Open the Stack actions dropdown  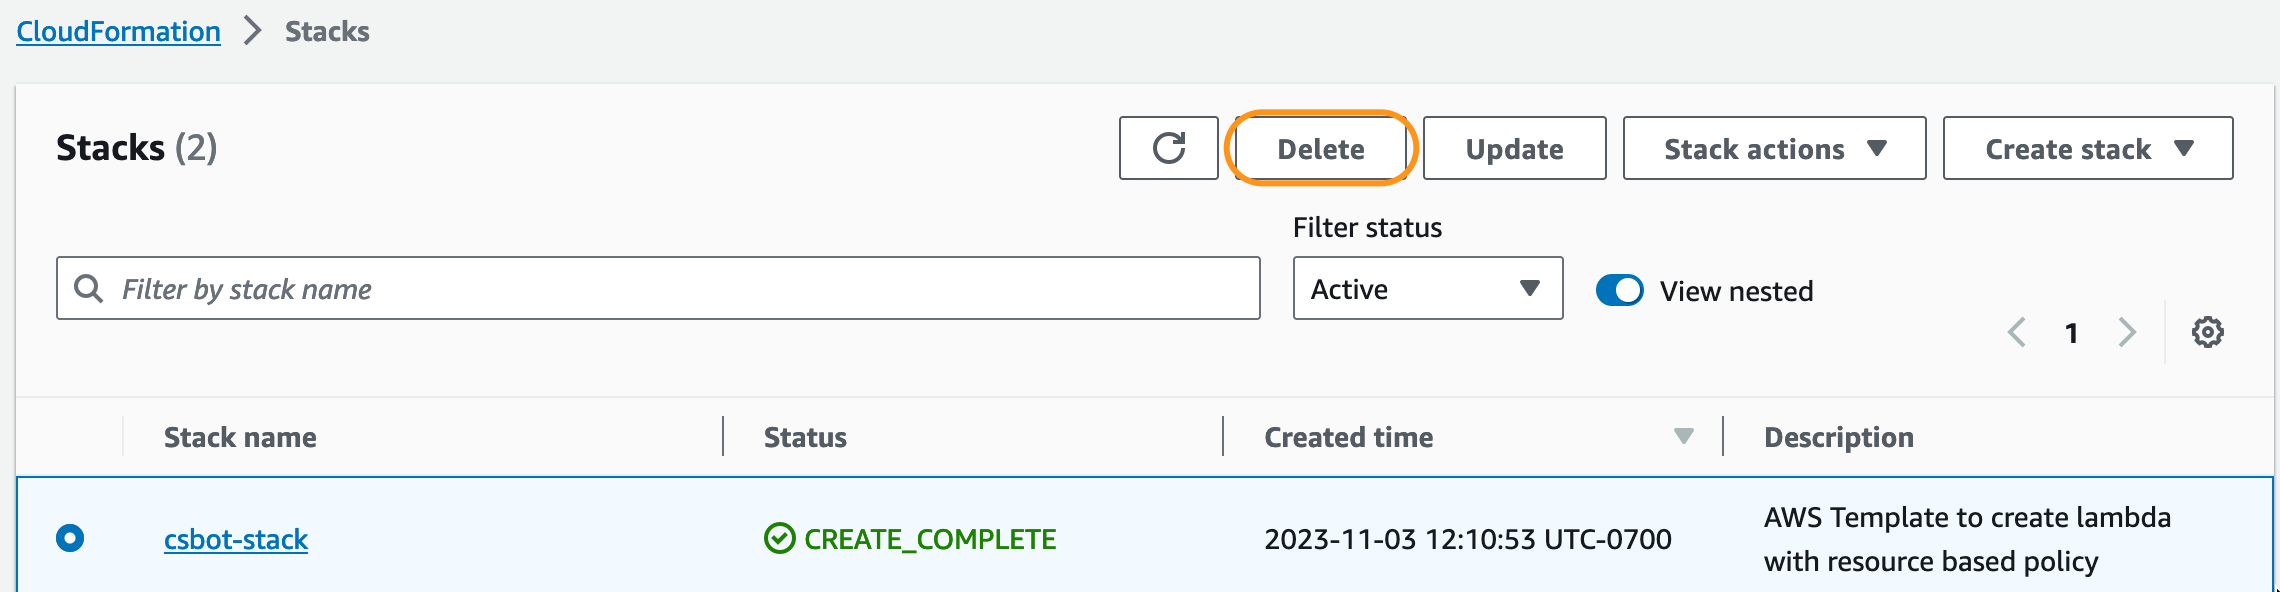(x=1774, y=148)
